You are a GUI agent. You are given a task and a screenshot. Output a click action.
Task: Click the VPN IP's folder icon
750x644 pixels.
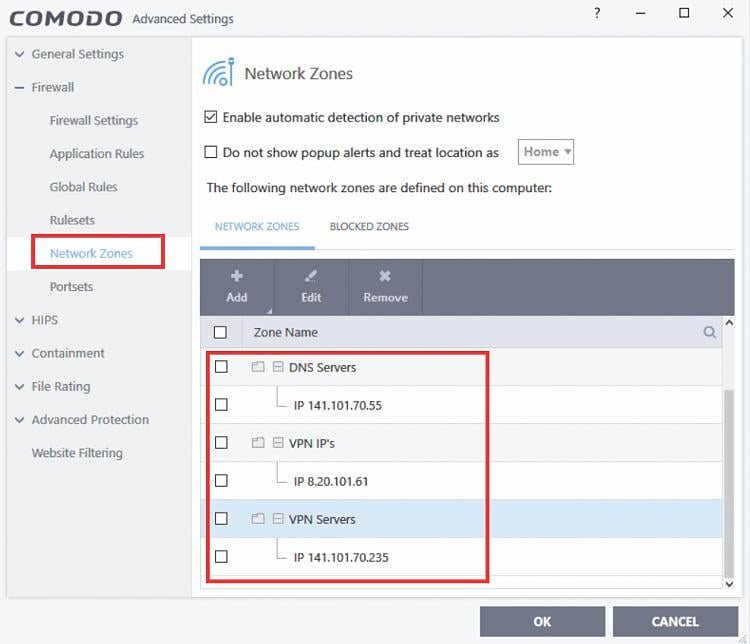pos(258,443)
